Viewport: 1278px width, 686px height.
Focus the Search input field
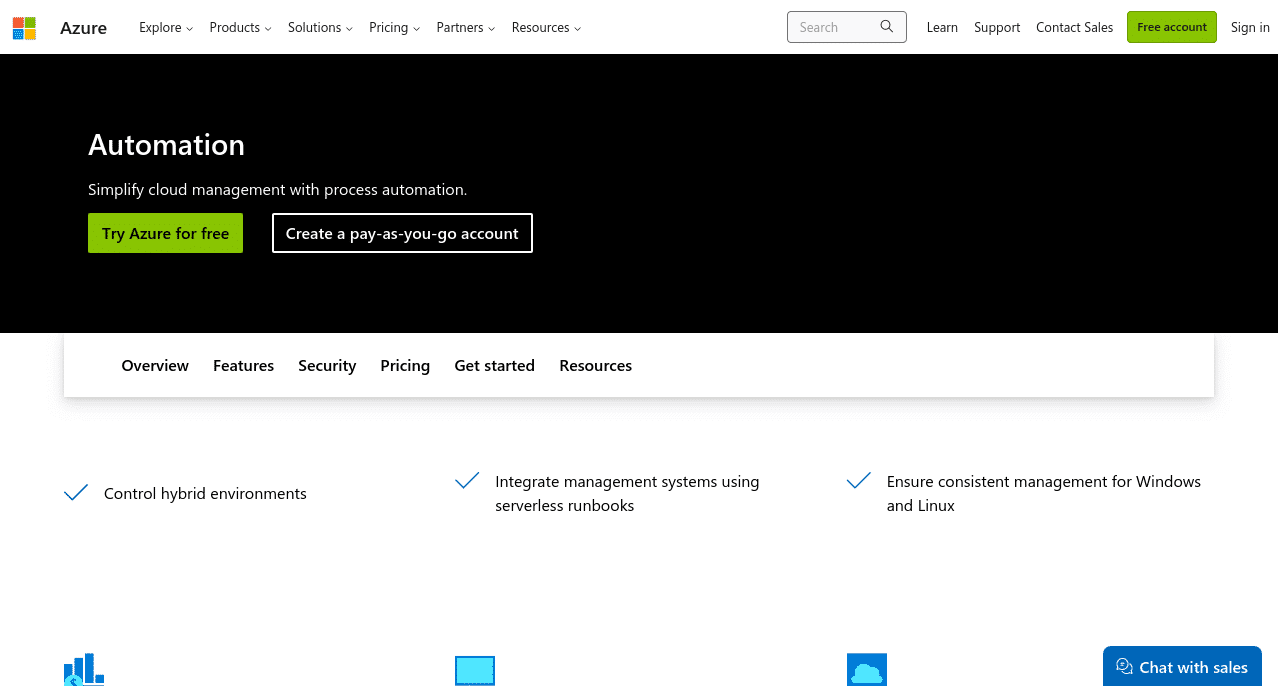click(x=846, y=27)
